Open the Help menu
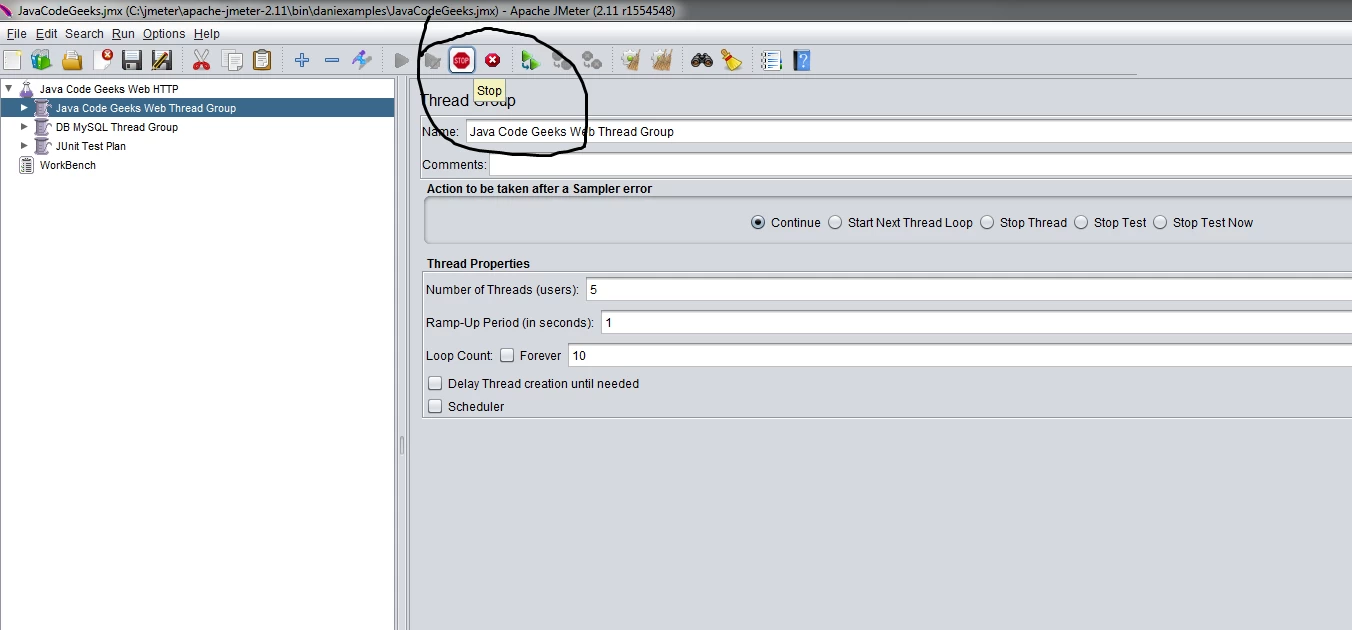1352x630 pixels. point(206,34)
